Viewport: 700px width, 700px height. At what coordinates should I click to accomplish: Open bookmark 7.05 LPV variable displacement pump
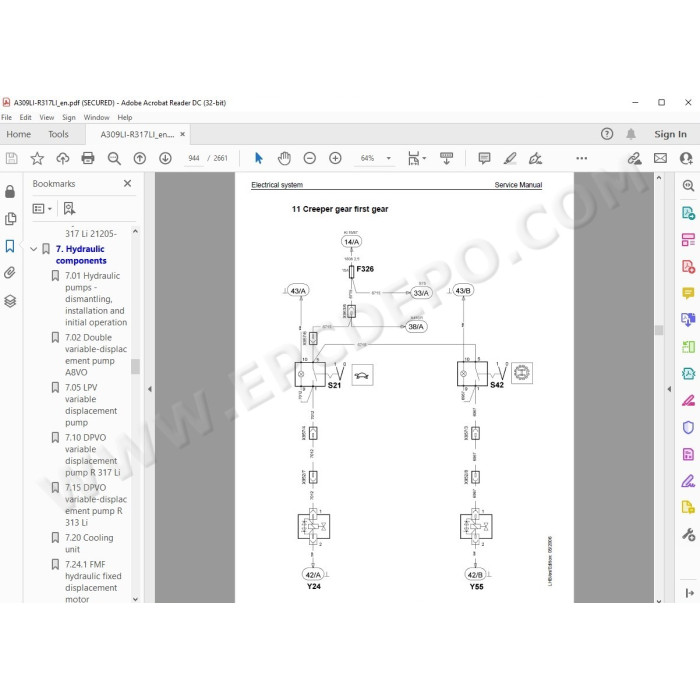pyautogui.click(x=91, y=404)
